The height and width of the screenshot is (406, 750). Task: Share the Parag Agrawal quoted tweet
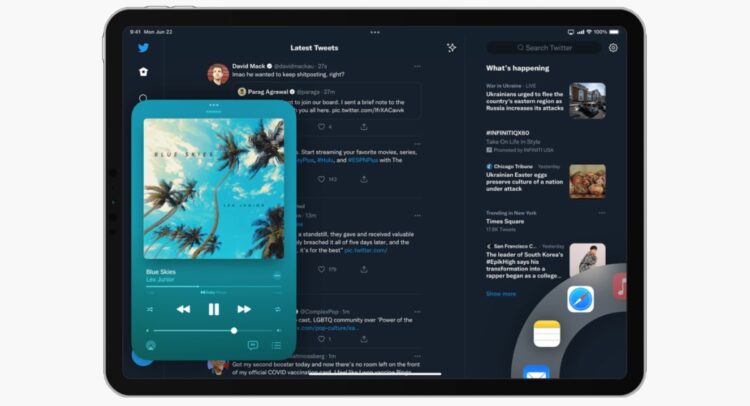click(x=364, y=127)
